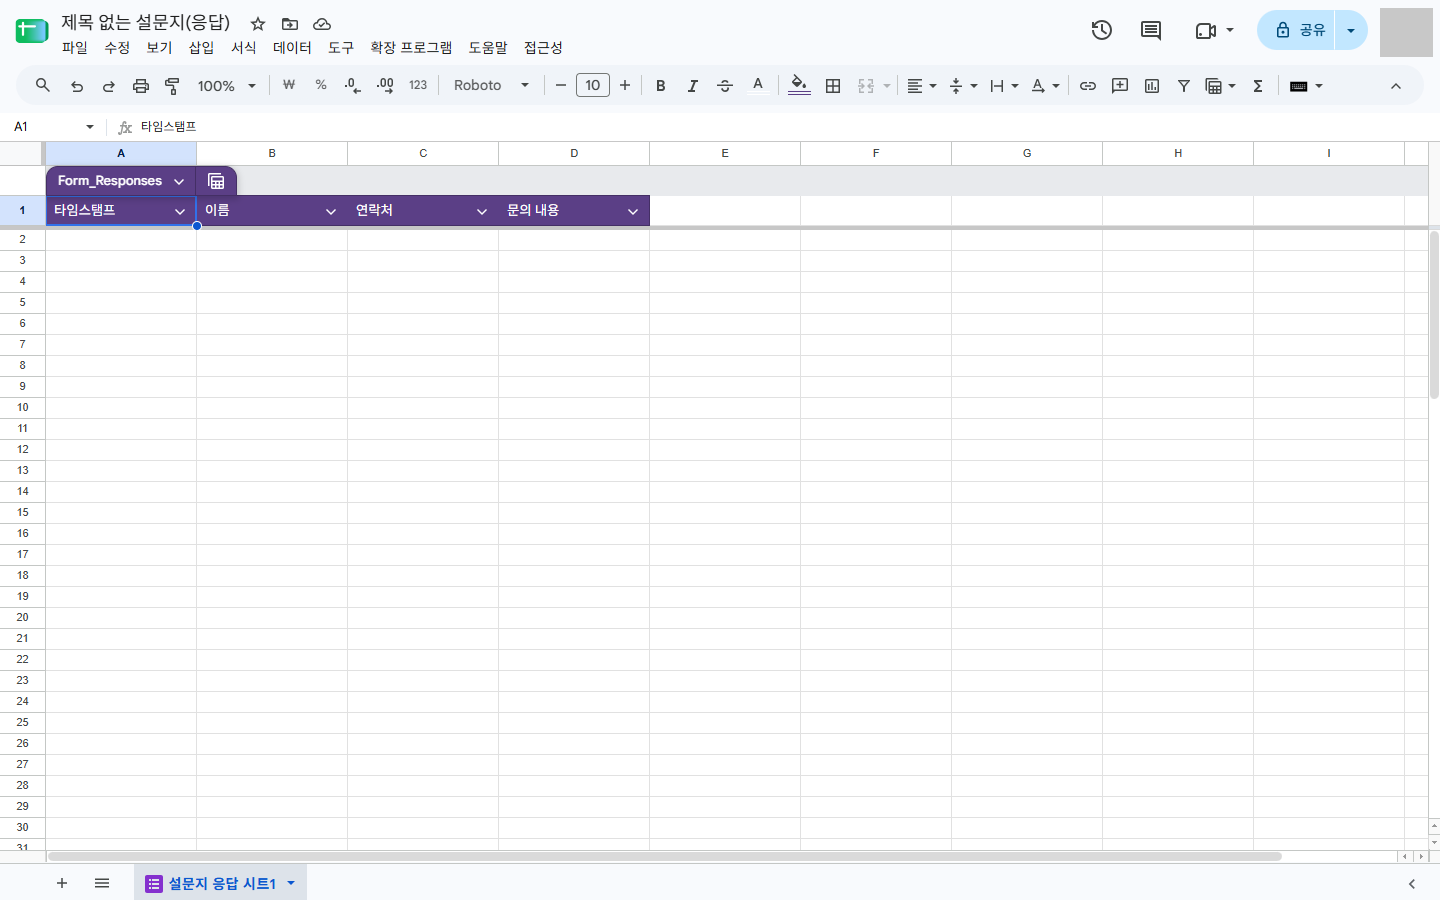
Task: Click the font size field
Action: click(593, 86)
